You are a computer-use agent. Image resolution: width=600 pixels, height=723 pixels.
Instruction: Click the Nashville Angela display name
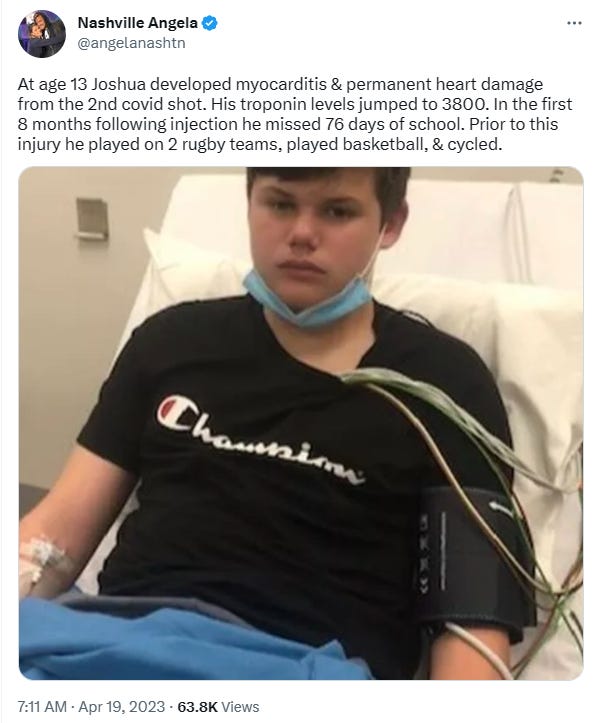pos(137,23)
